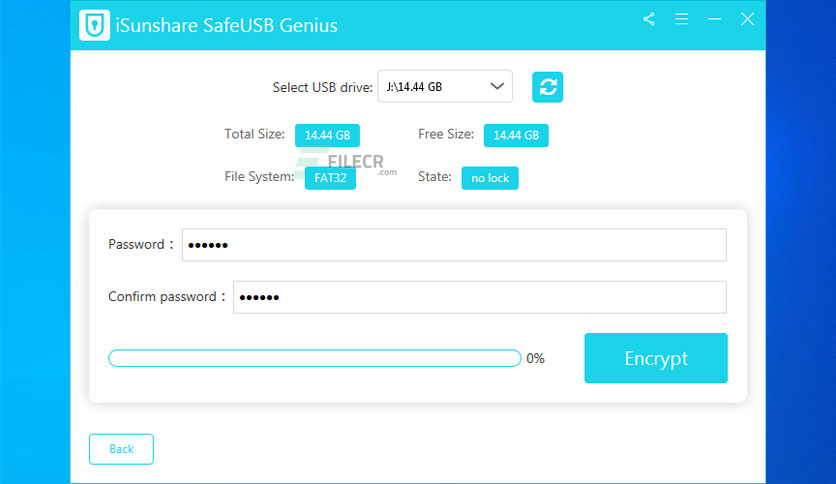The image size is (836, 484).
Task: Click the 'State:' label
Action: click(435, 176)
